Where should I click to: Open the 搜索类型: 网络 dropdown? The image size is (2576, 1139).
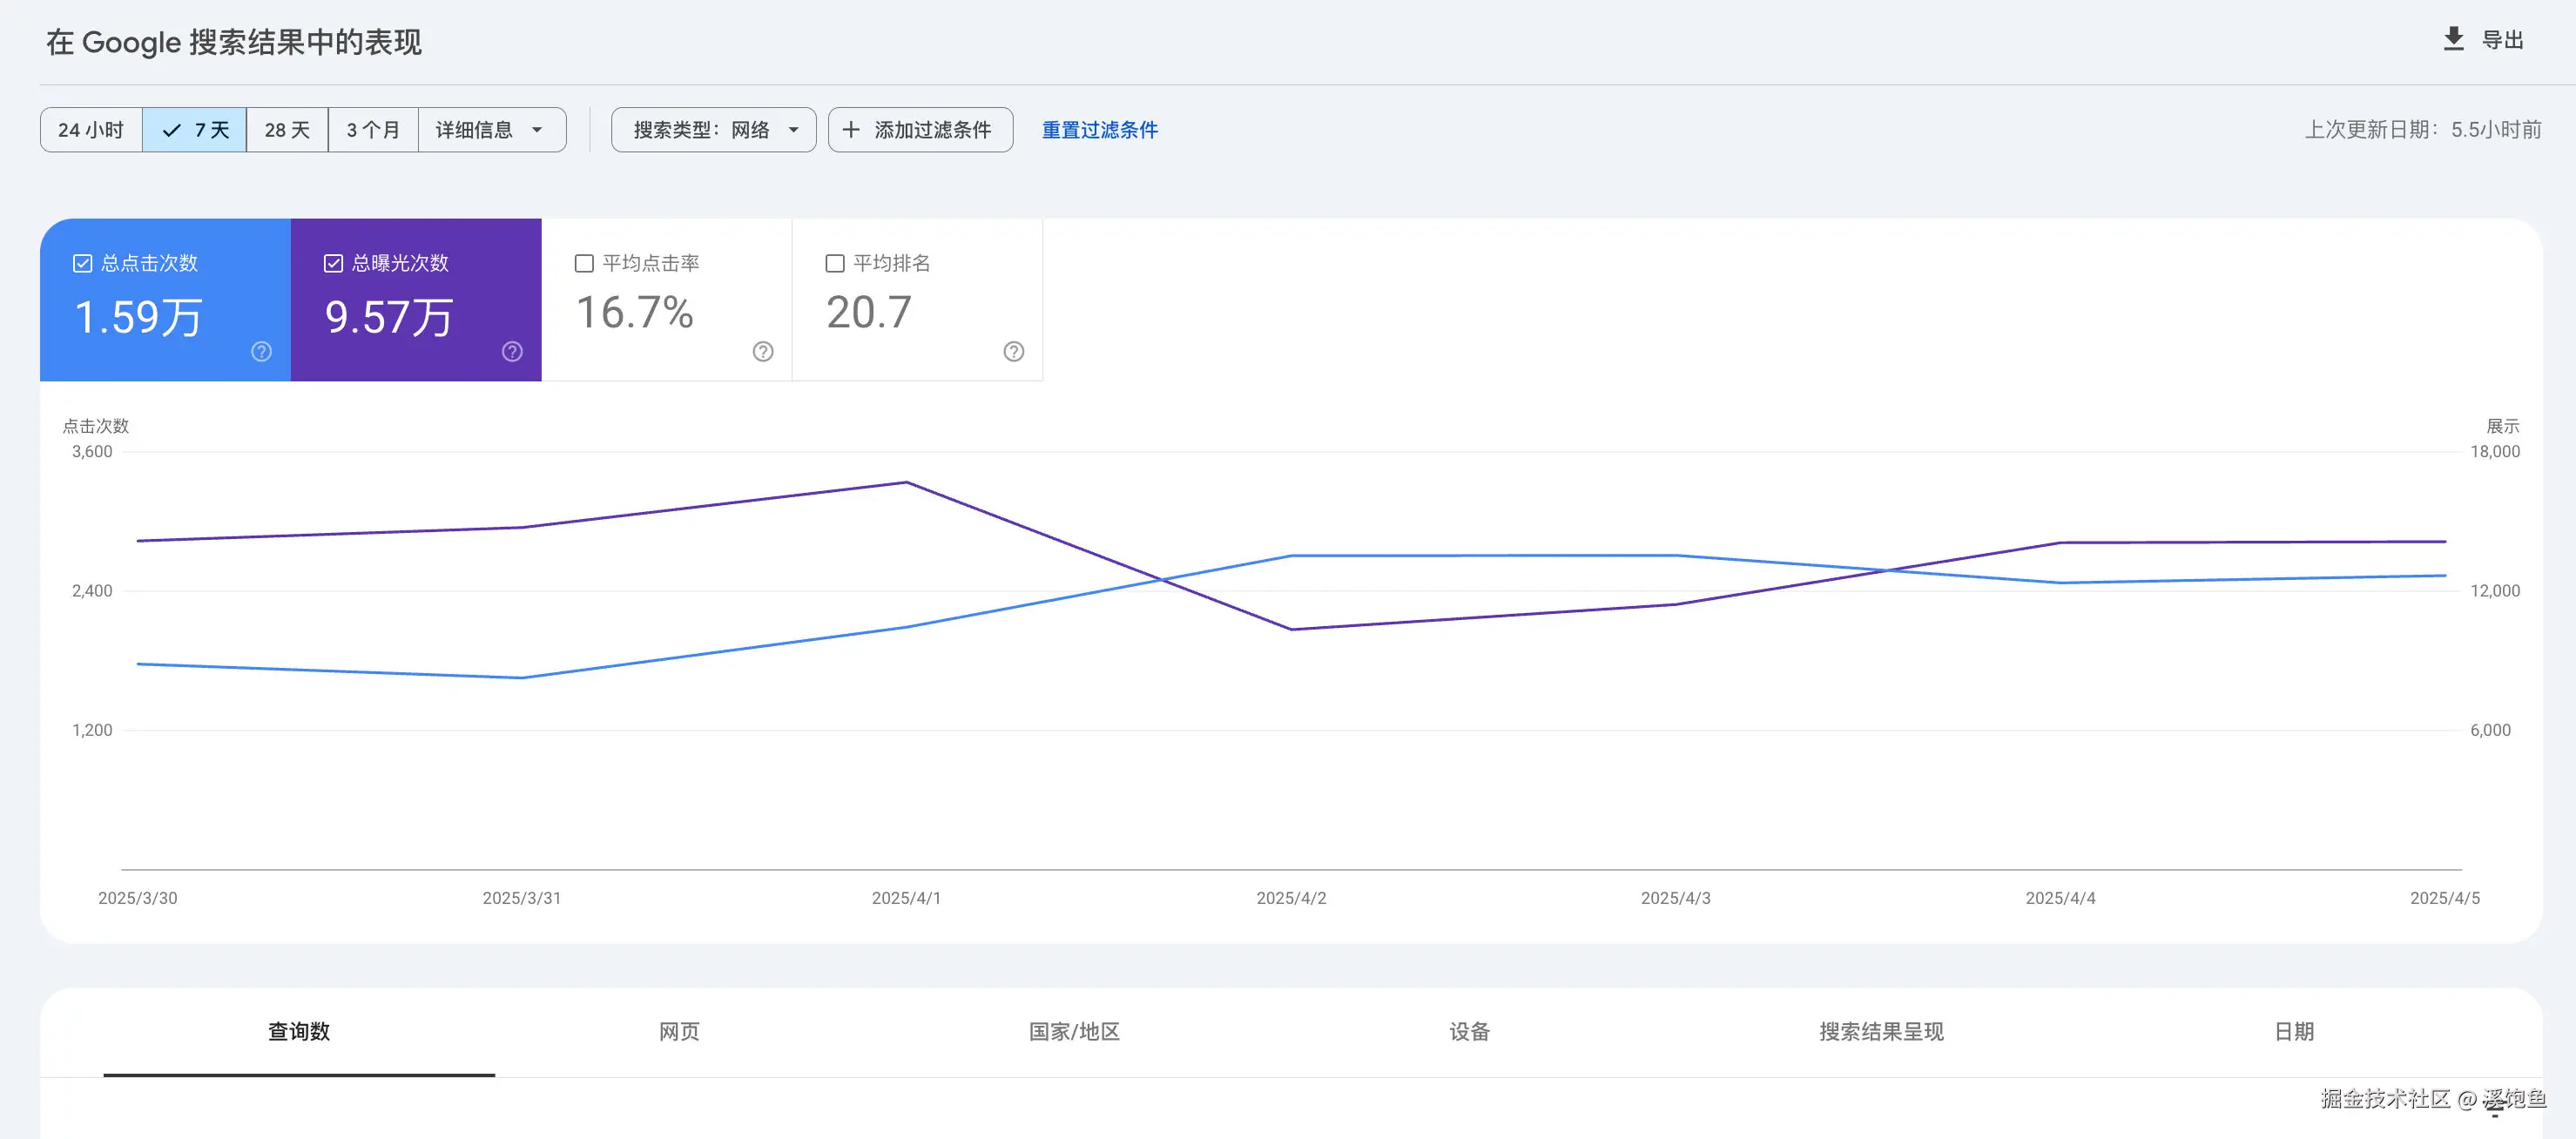click(713, 130)
